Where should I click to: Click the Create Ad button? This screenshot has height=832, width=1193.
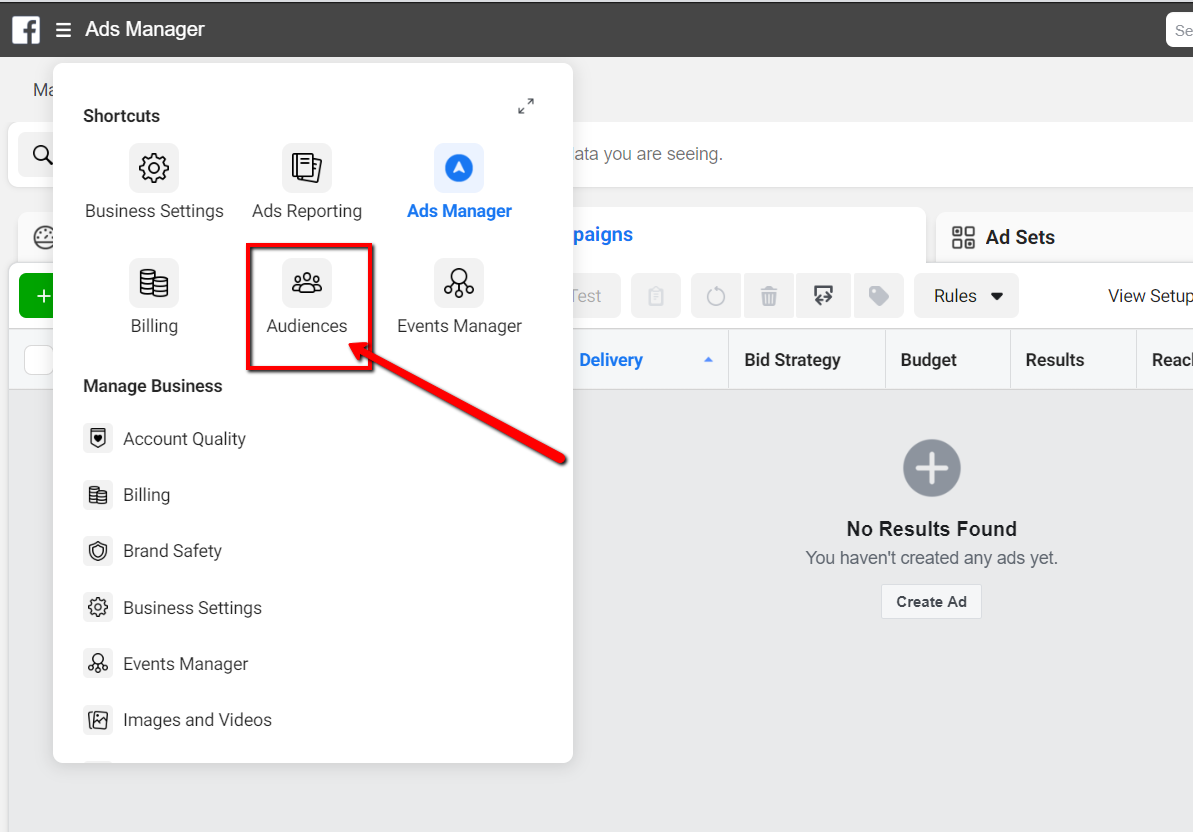tap(931, 602)
